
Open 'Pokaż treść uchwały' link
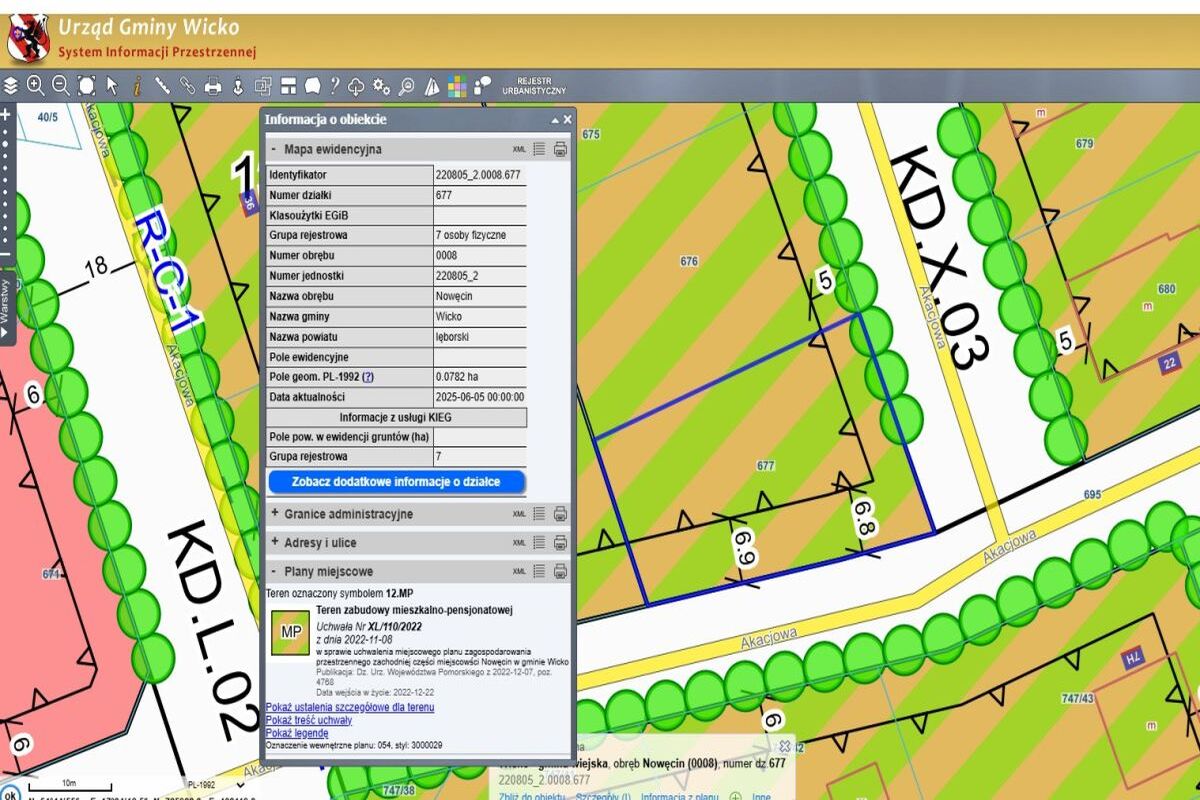(x=308, y=720)
